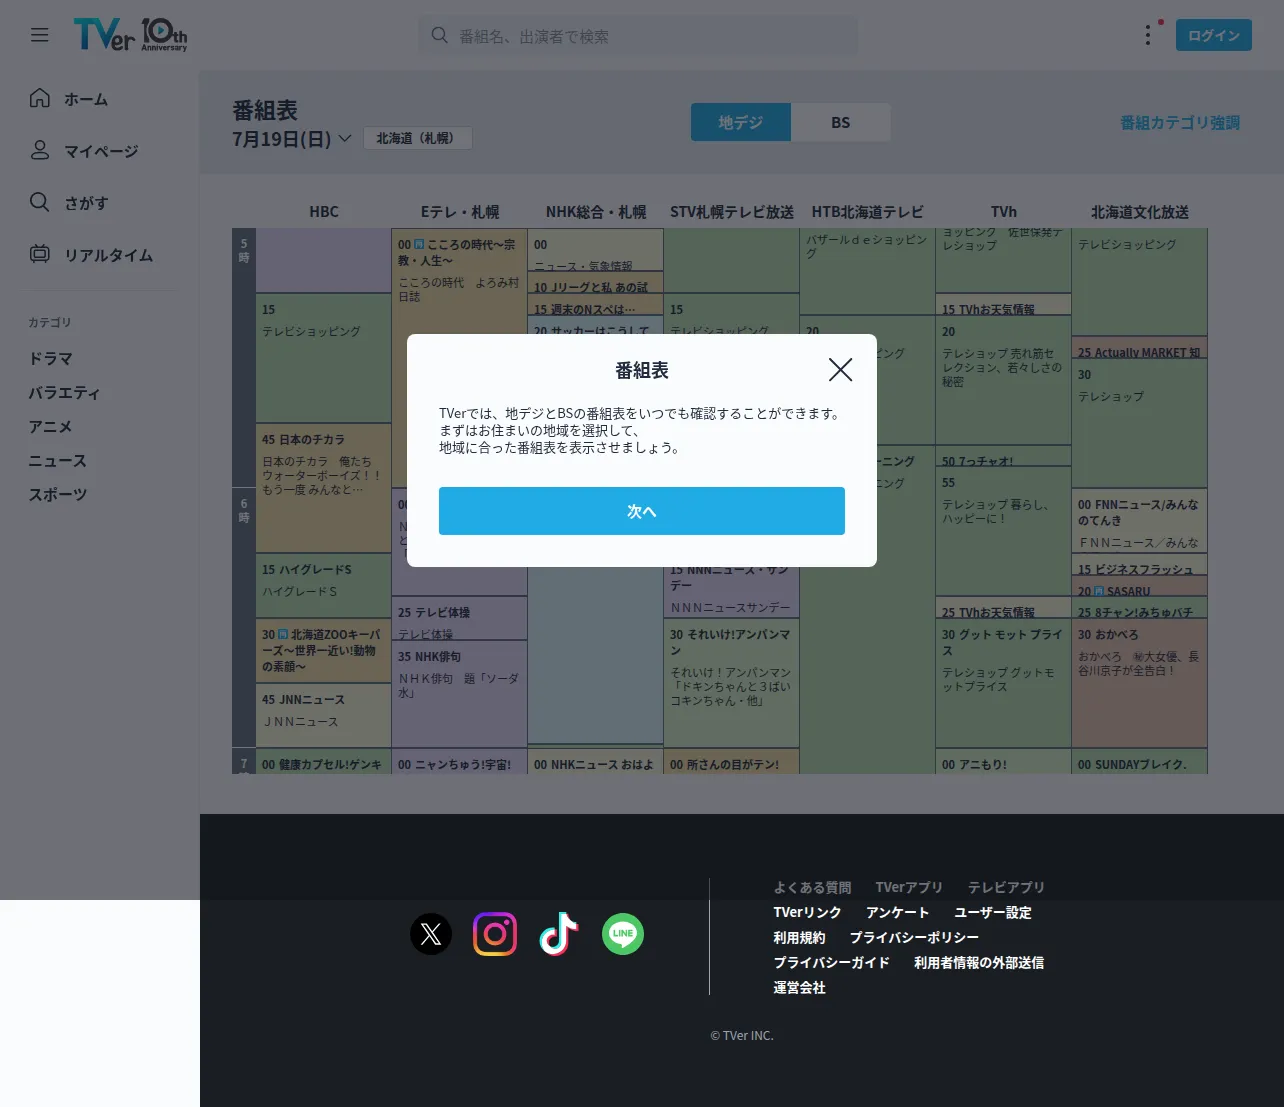
Task: Click the ログイン button
Action: (x=1214, y=35)
